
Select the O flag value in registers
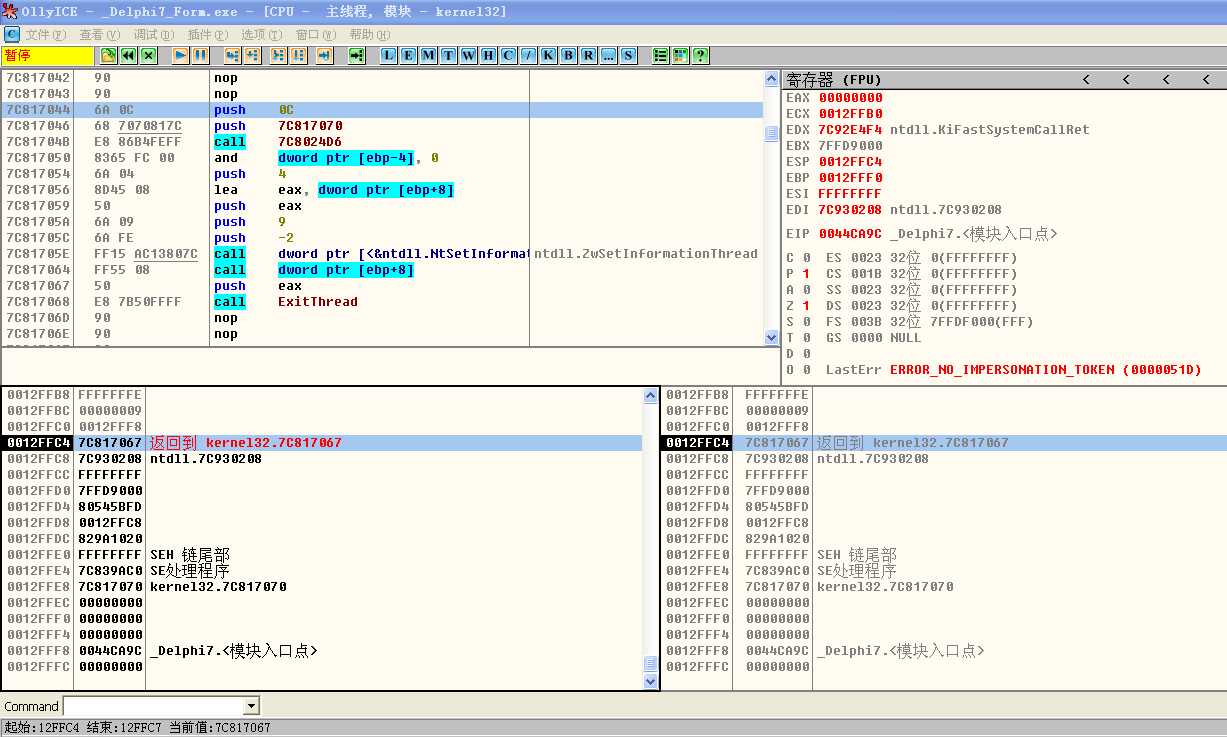coord(806,370)
